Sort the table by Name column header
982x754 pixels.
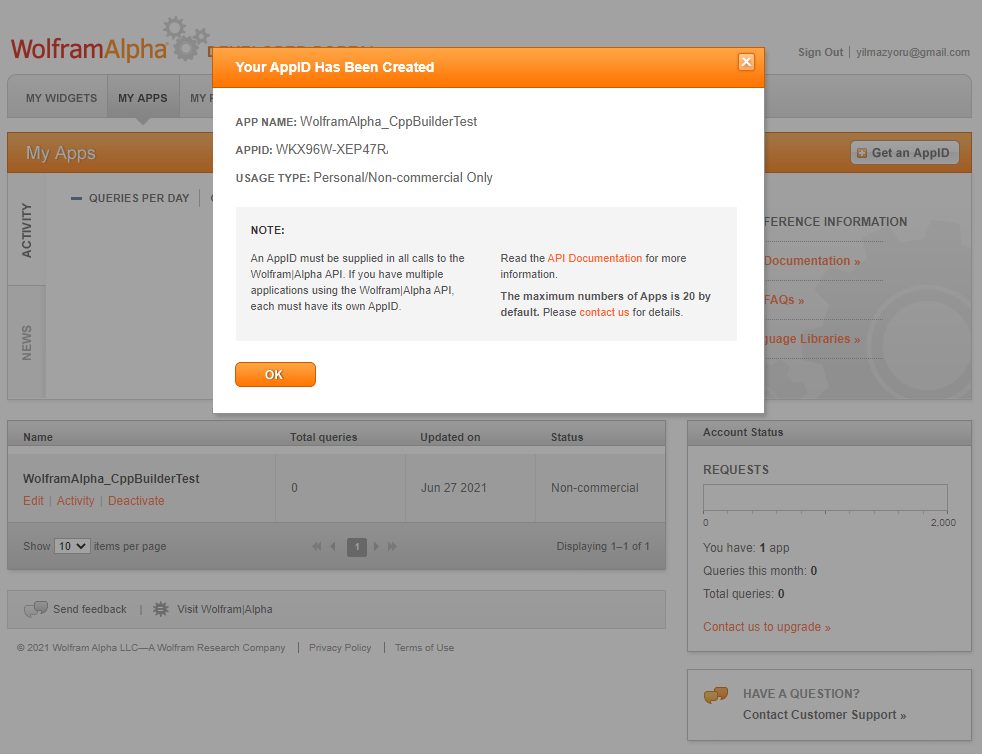[38, 437]
